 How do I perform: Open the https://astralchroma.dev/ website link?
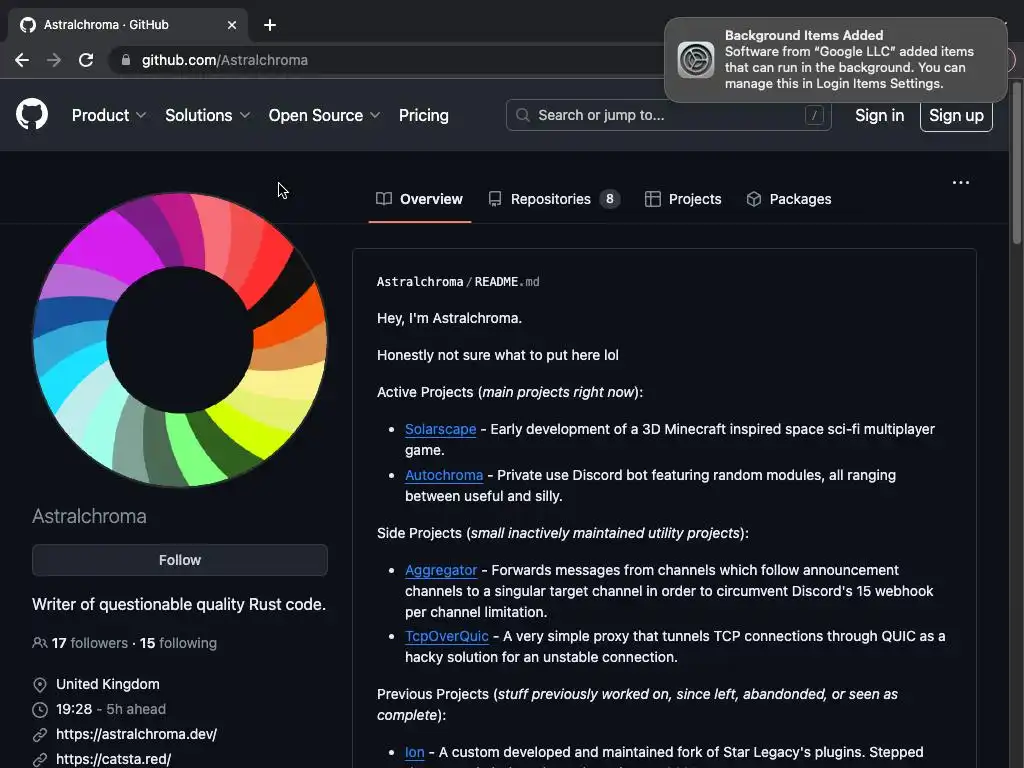(x=136, y=734)
